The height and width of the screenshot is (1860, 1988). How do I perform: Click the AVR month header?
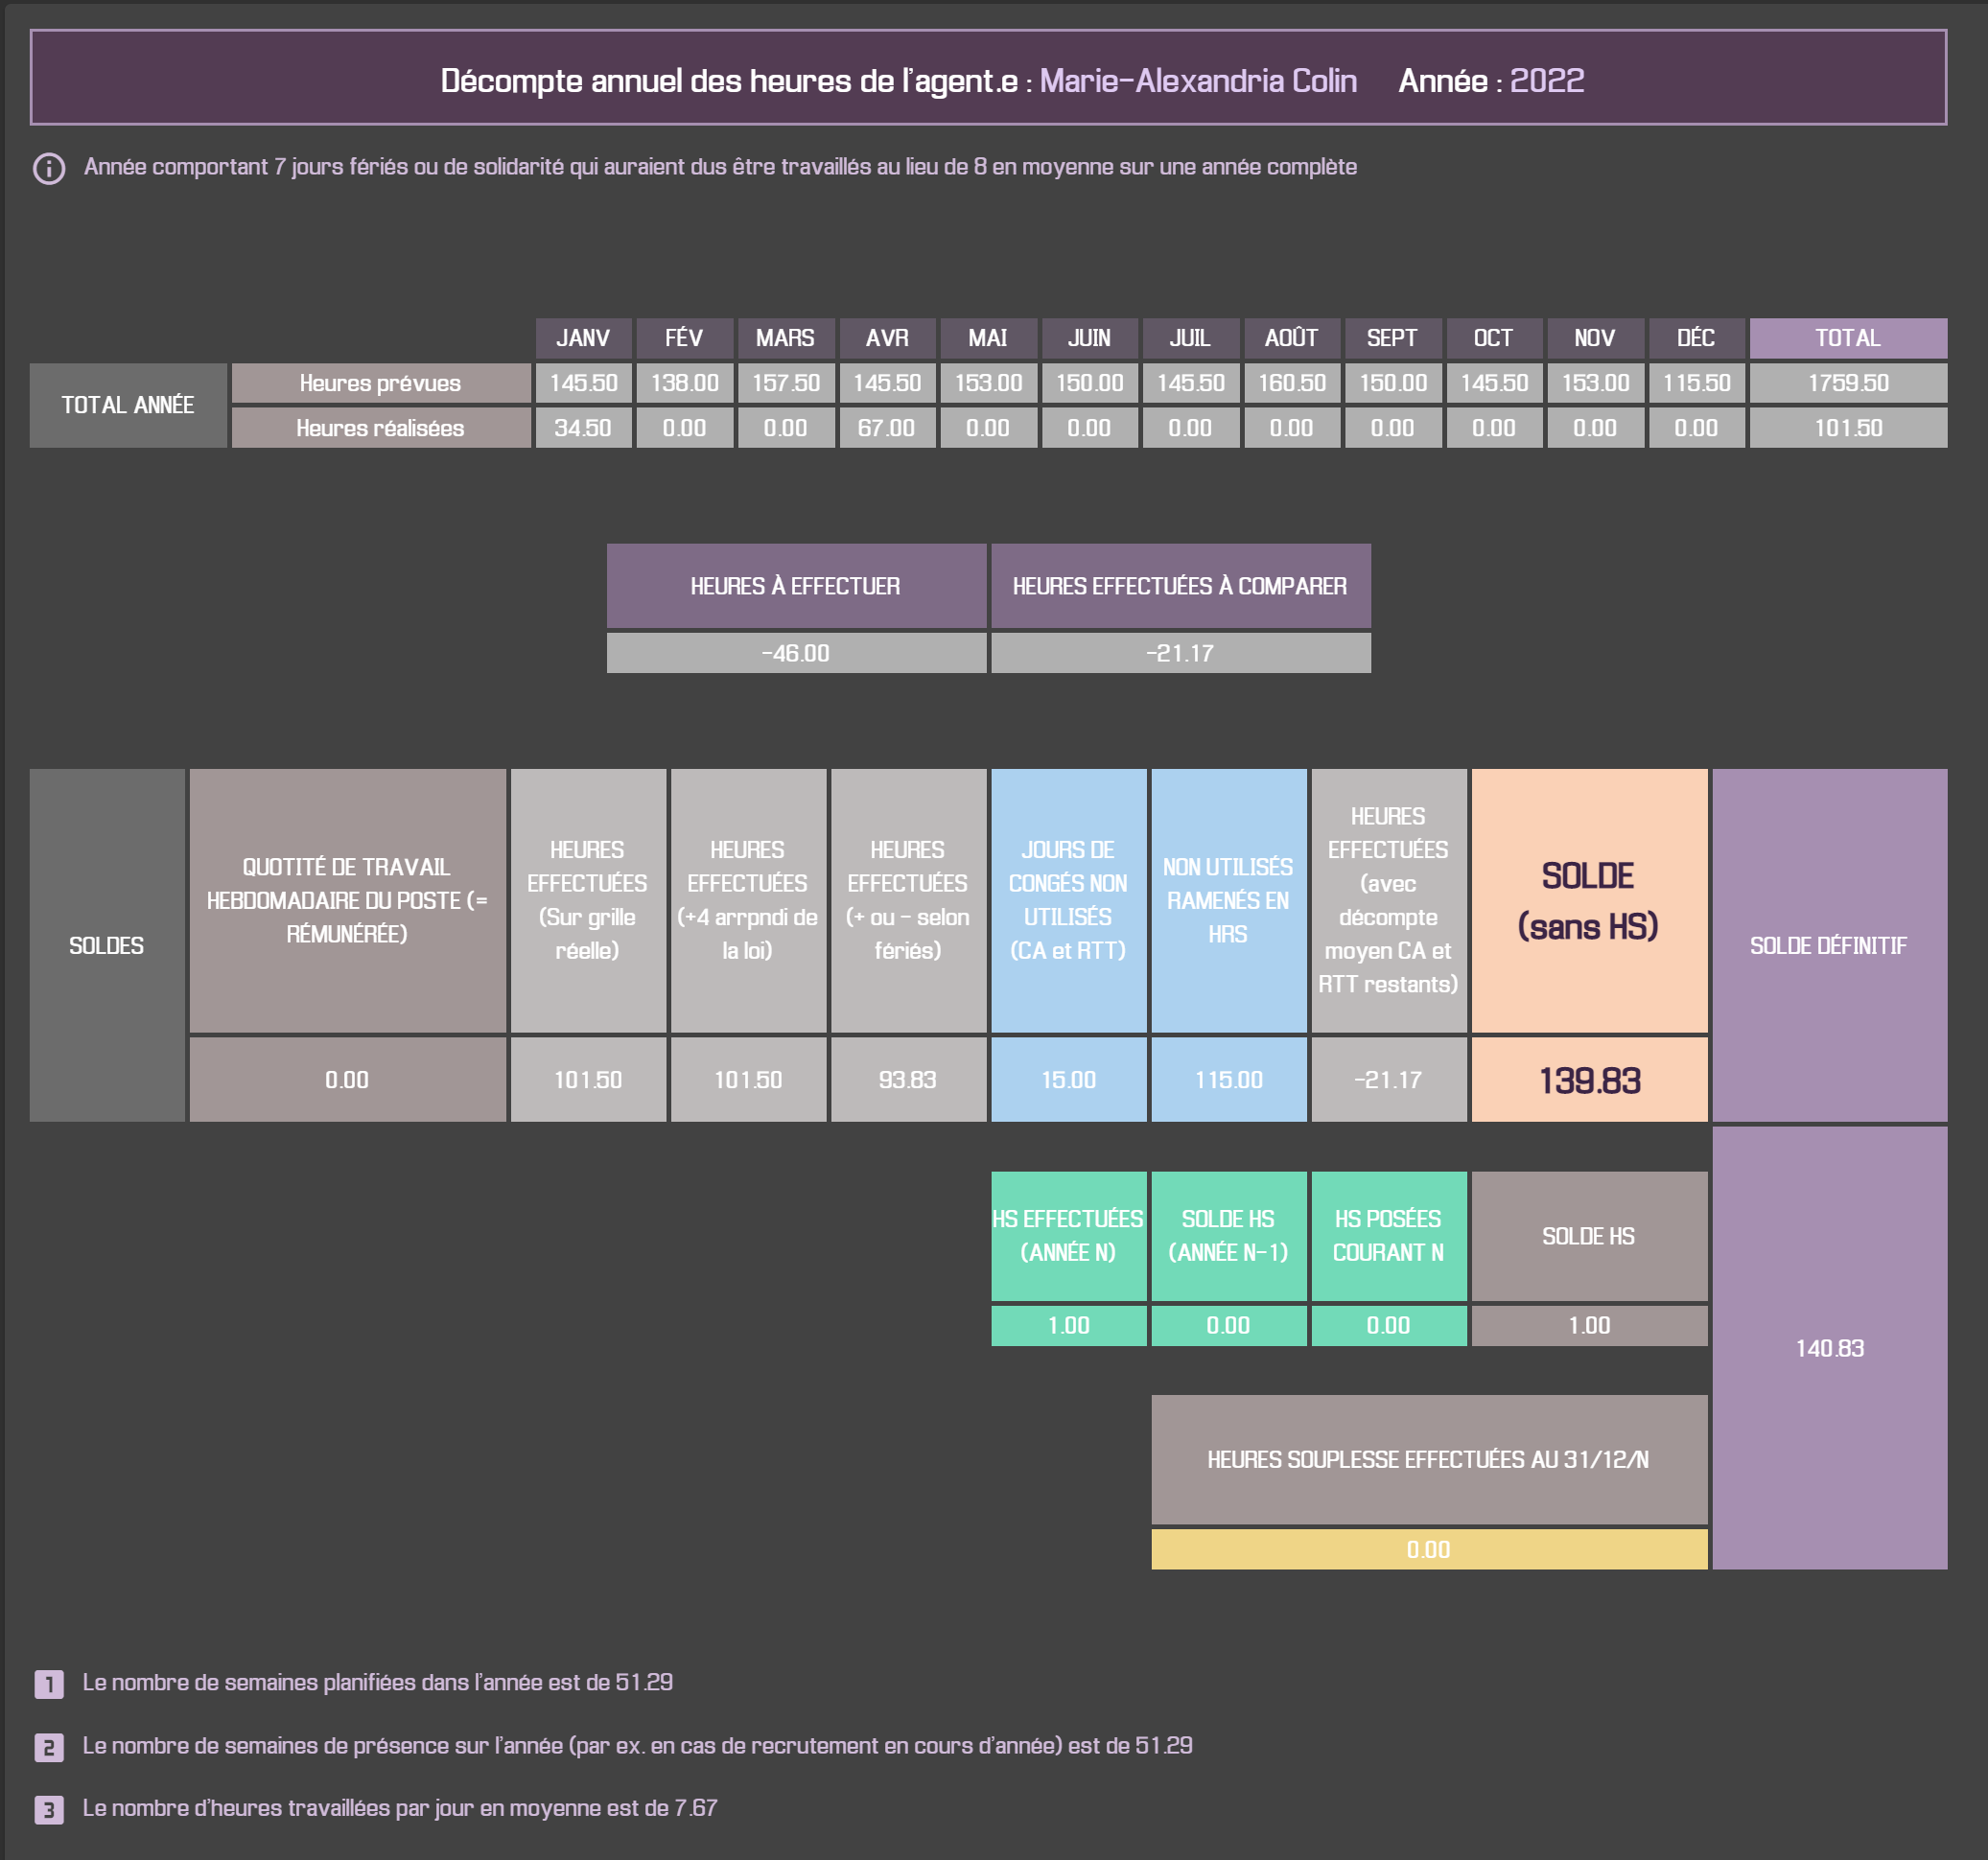[888, 338]
